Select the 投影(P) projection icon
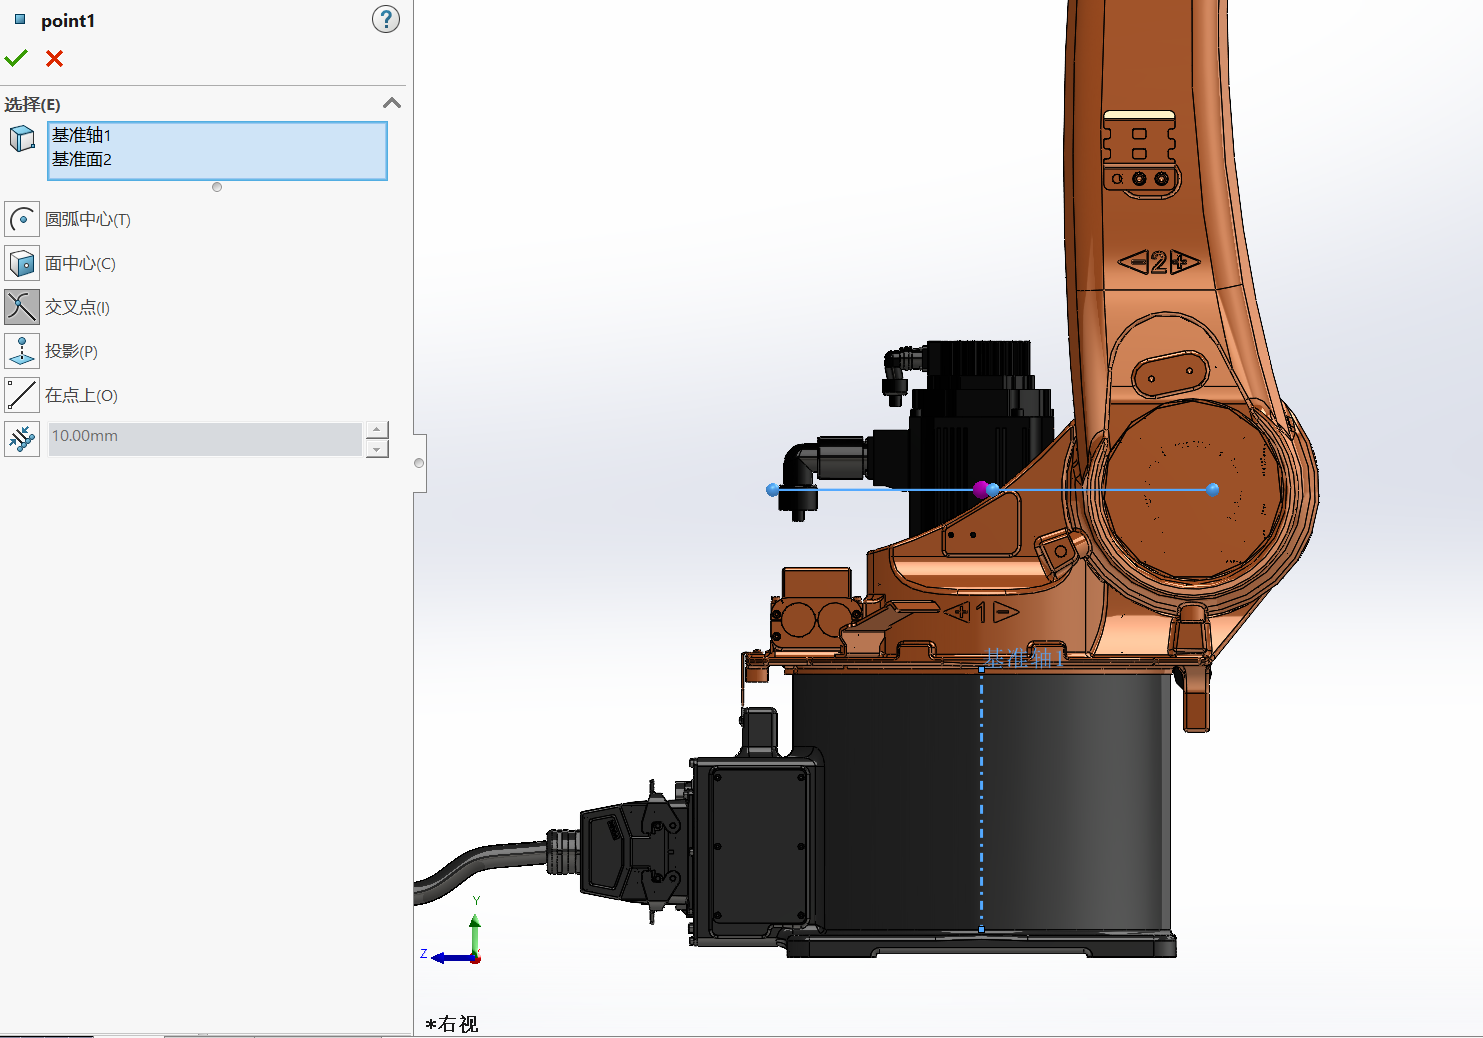The image size is (1483, 1038). pyautogui.click(x=22, y=351)
